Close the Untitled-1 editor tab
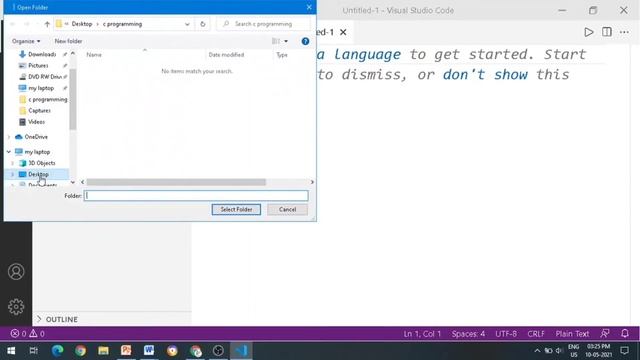The image size is (640, 360). (343, 32)
